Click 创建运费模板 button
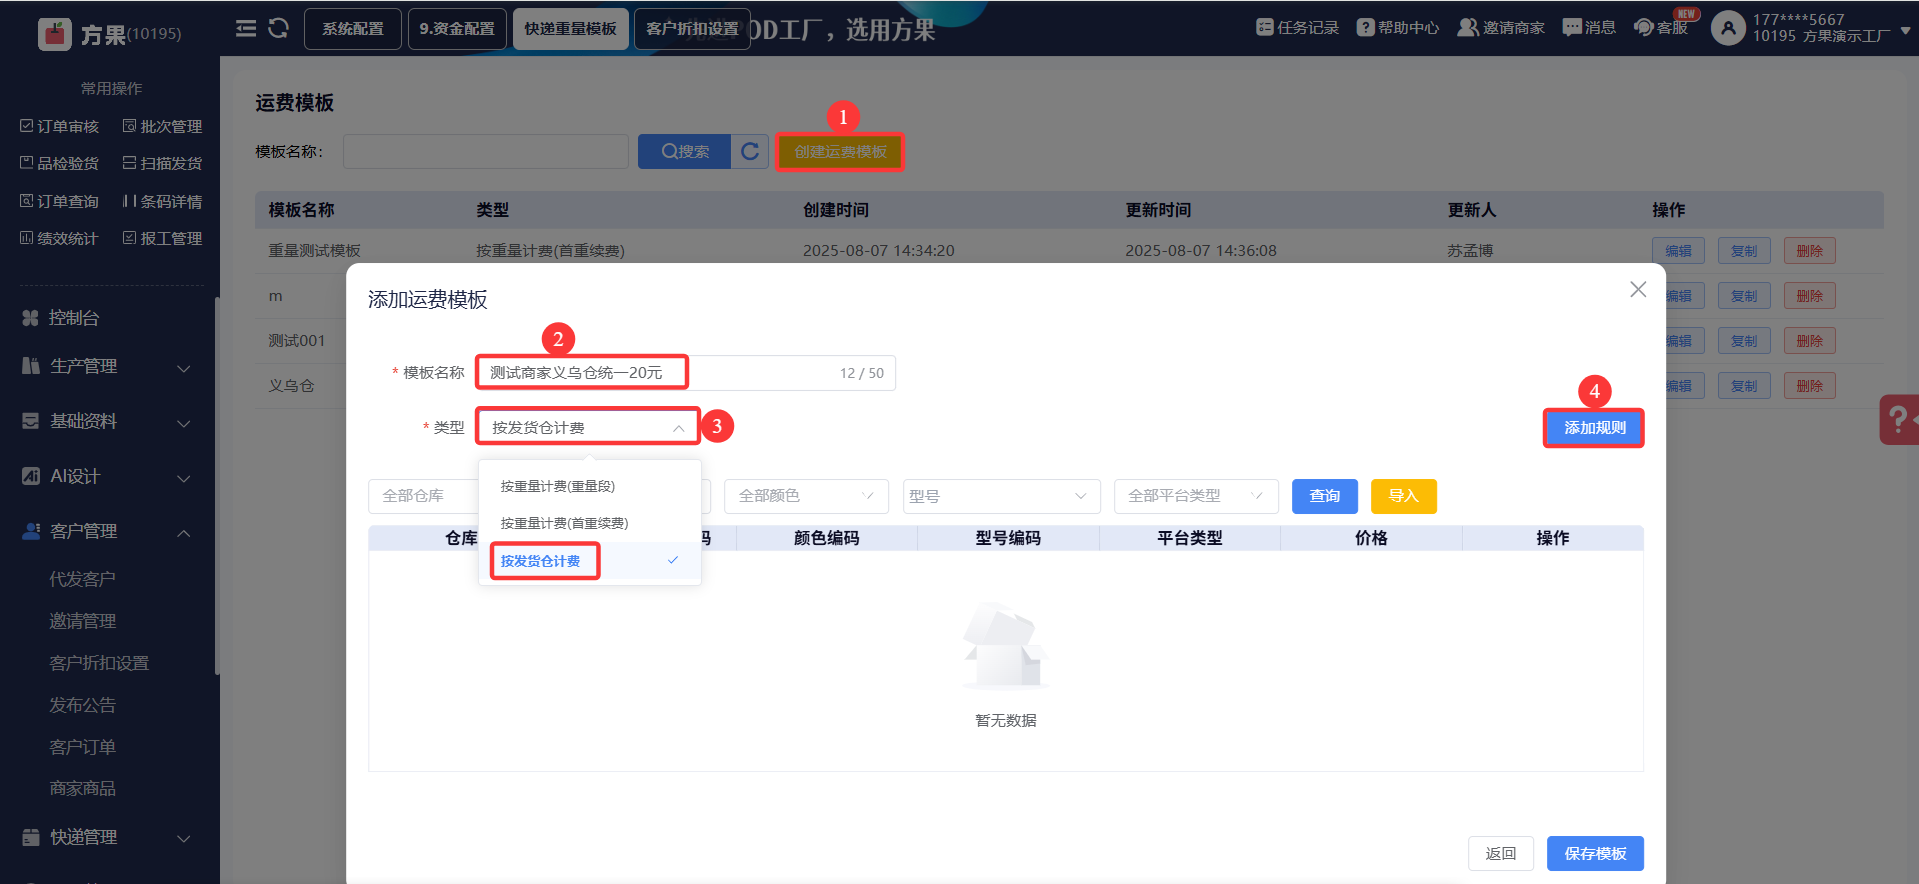The width and height of the screenshot is (1919, 884). point(840,152)
